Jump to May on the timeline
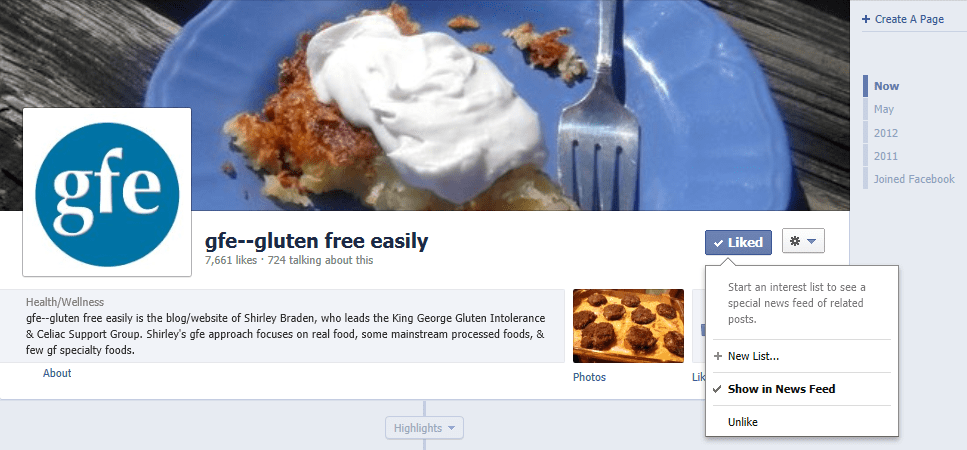Image resolution: width=967 pixels, height=450 pixels. [x=884, y=110]
